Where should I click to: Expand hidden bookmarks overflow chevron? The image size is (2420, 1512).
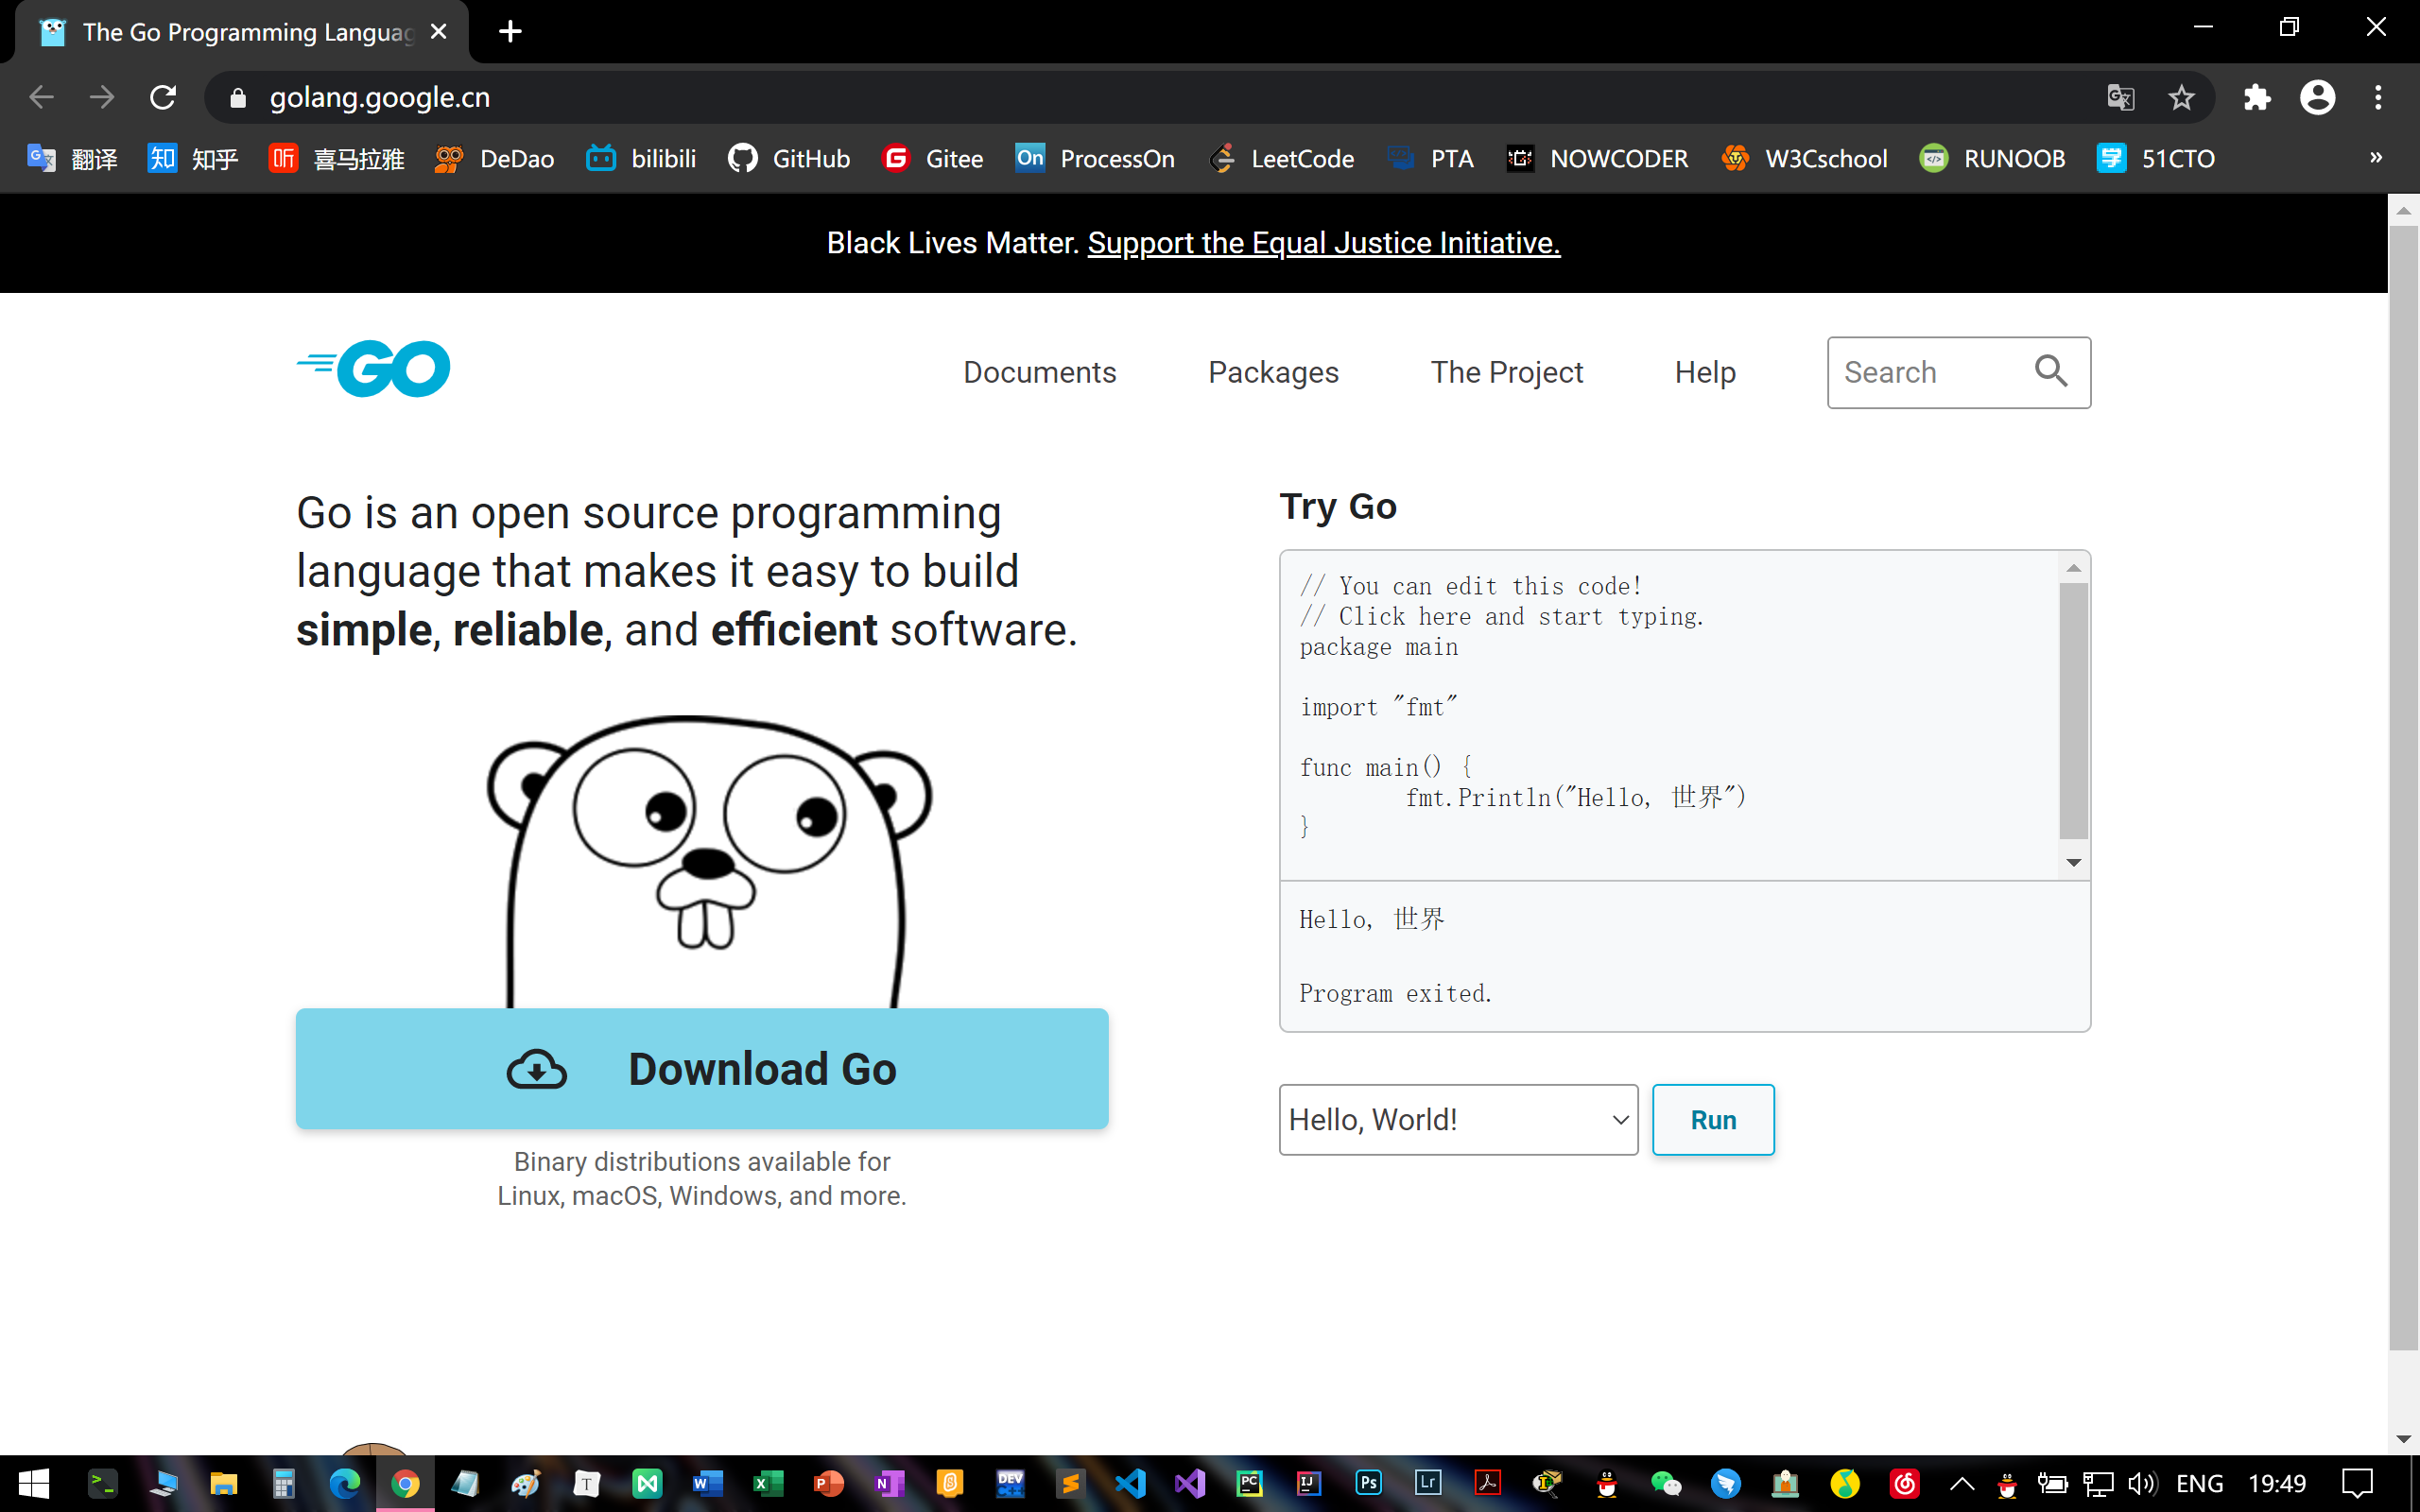[2376, 158]
